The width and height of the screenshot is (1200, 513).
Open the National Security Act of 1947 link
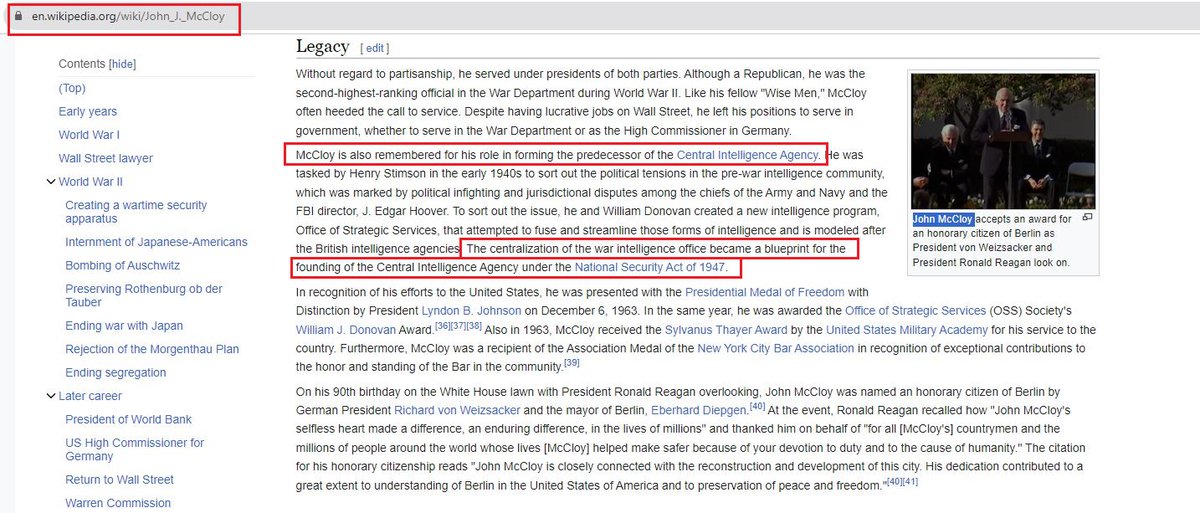pos(650,268)
